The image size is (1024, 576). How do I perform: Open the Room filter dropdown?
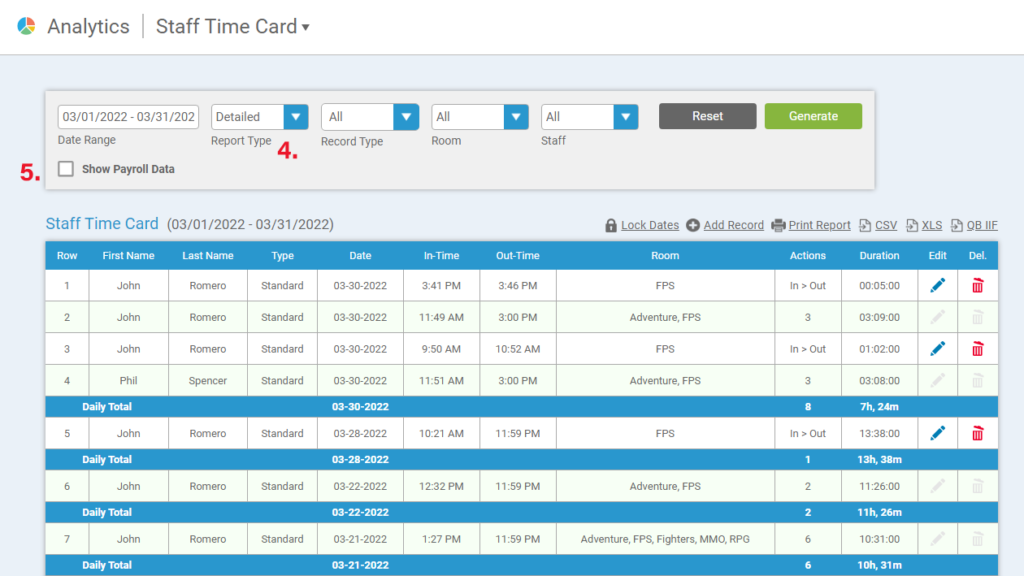tap(516, 116)
